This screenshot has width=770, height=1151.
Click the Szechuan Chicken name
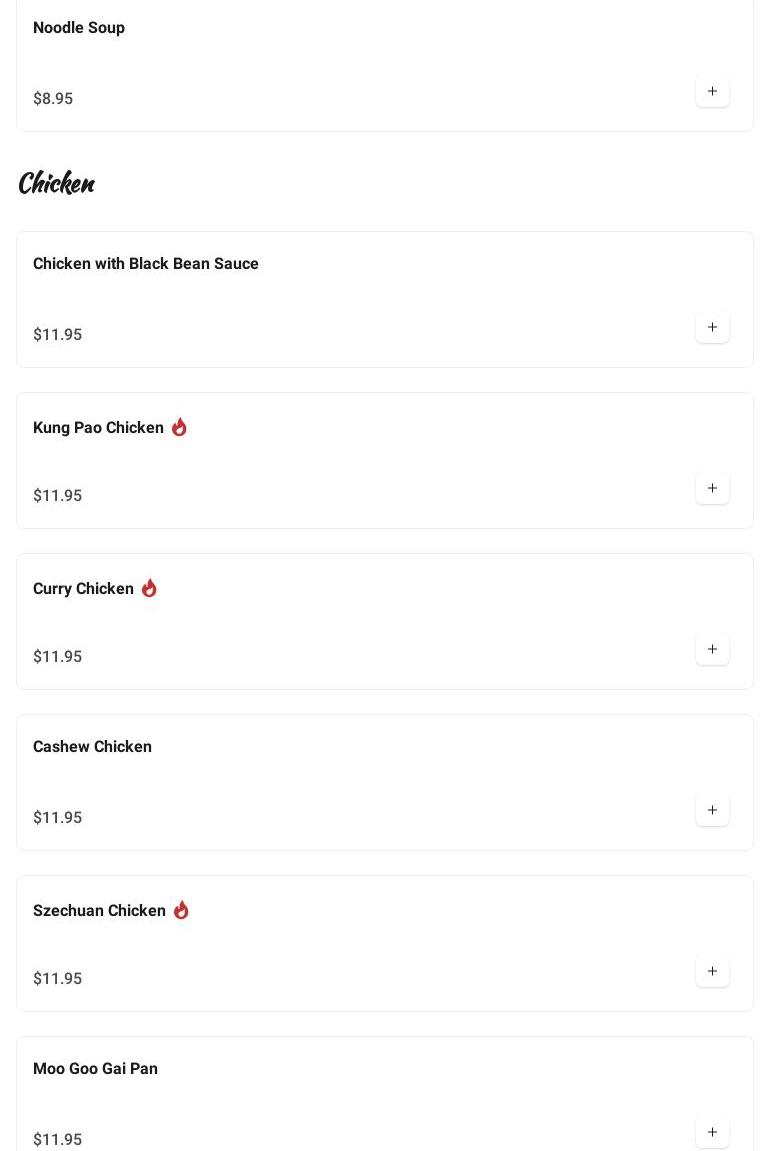[x=99, y=911]
